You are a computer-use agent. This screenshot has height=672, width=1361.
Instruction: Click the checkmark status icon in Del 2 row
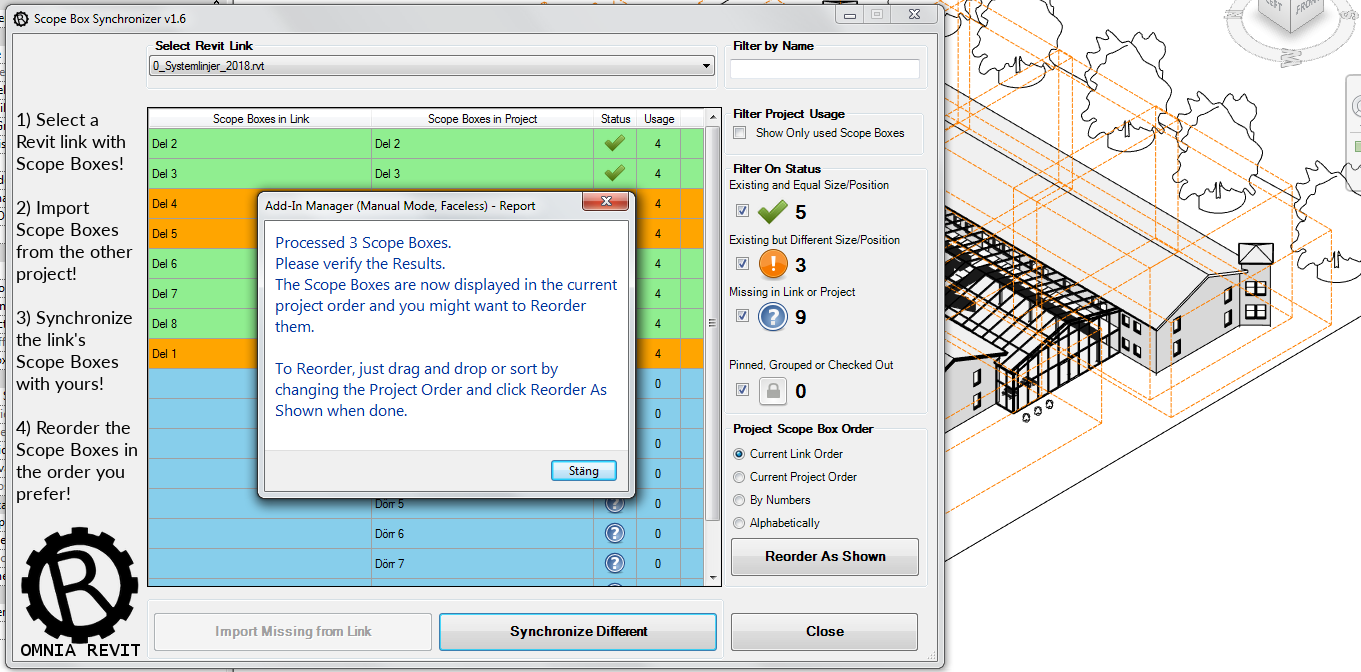point(613,143)
